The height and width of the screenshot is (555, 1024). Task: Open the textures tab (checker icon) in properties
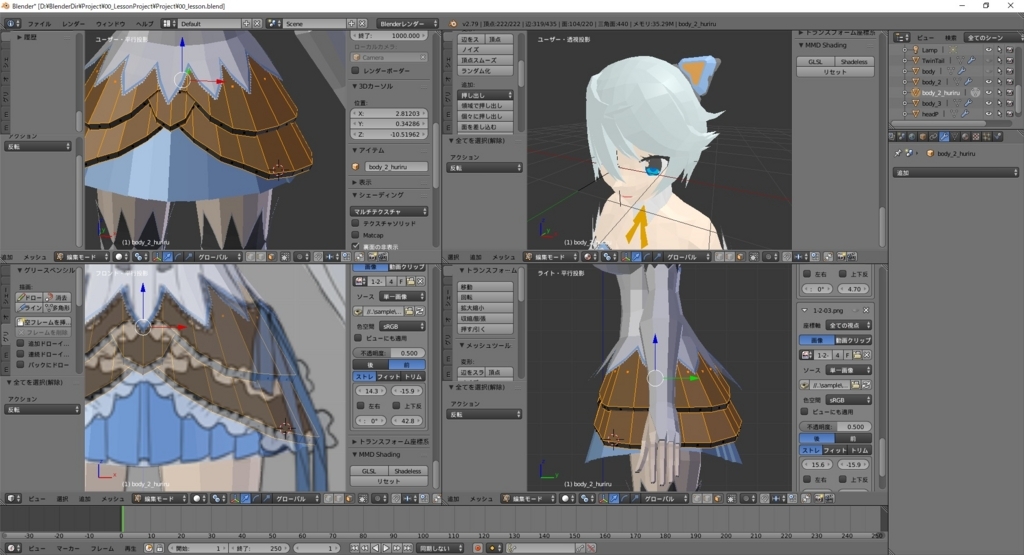976,136
